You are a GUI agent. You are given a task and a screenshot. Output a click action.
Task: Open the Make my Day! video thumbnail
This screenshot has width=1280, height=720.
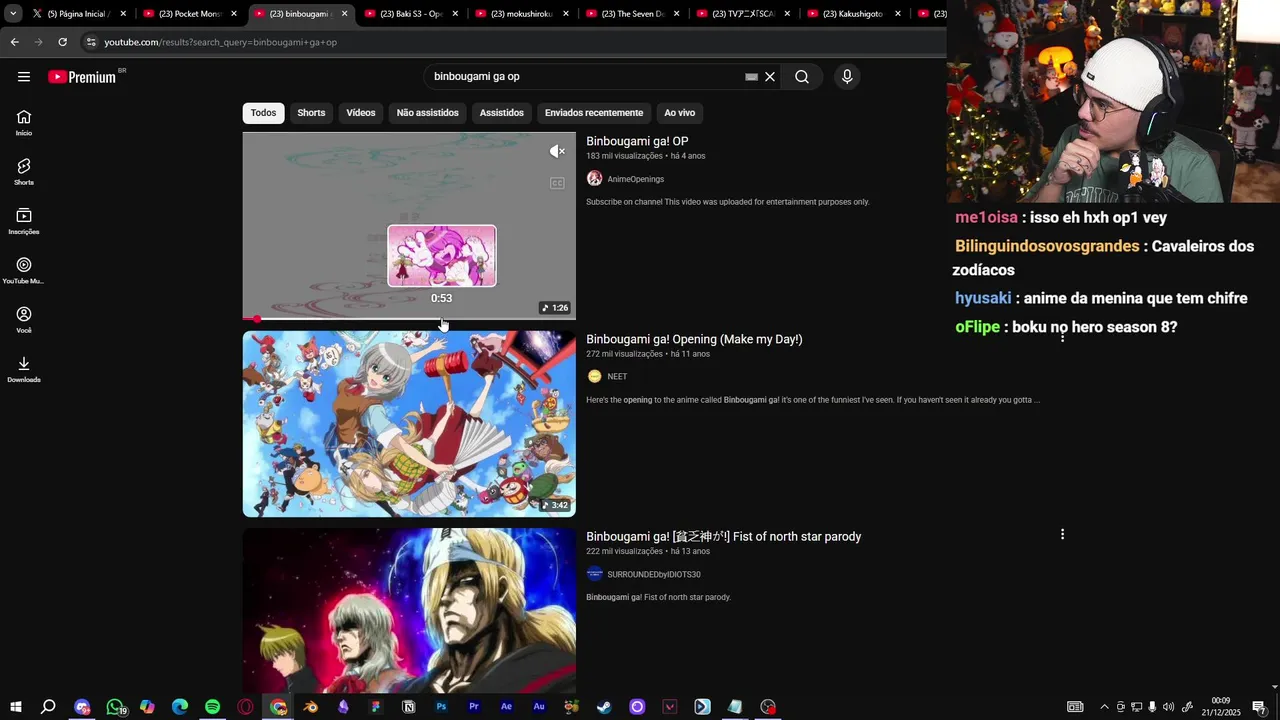pyautogui.click(x=409, y=424)
